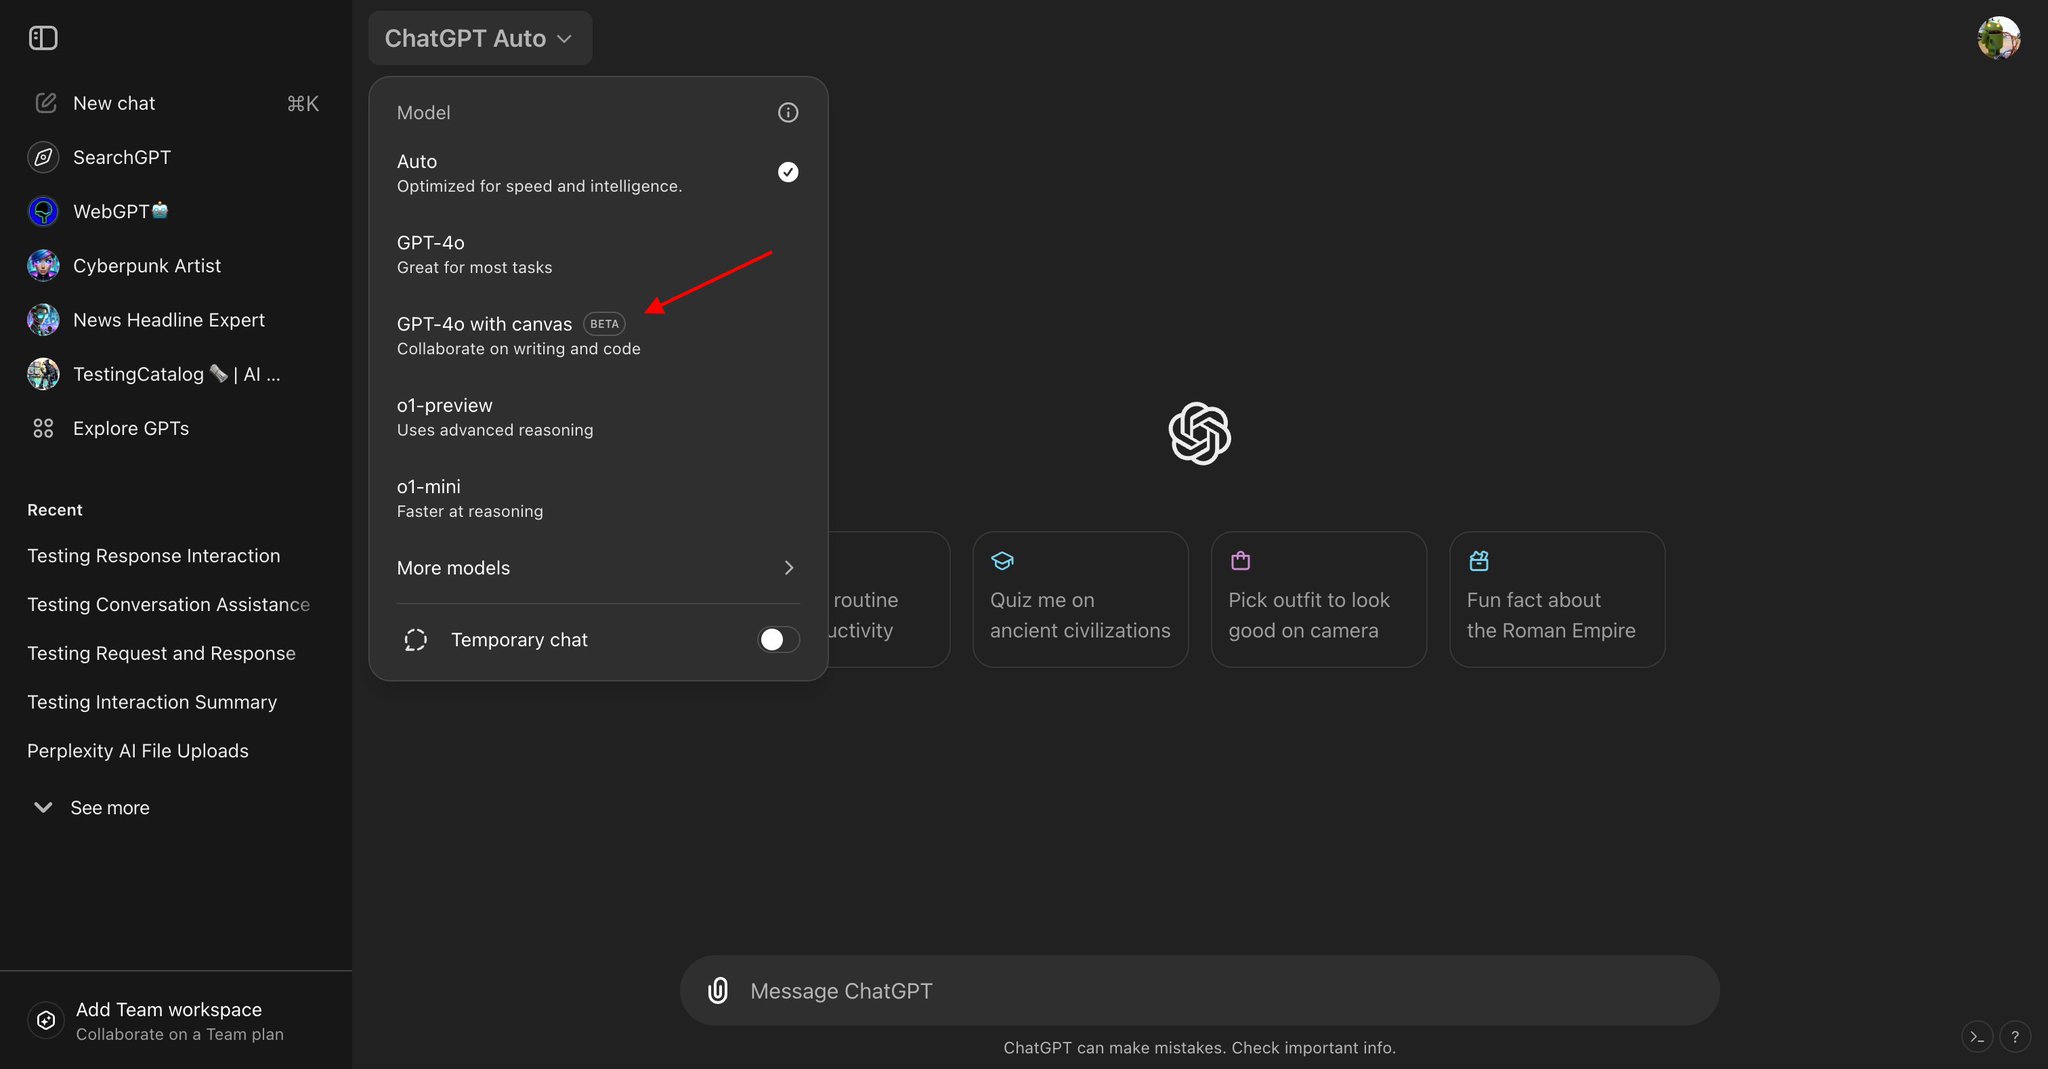Select o1-mini model option

pyautogui.click(x=598, y=498)
